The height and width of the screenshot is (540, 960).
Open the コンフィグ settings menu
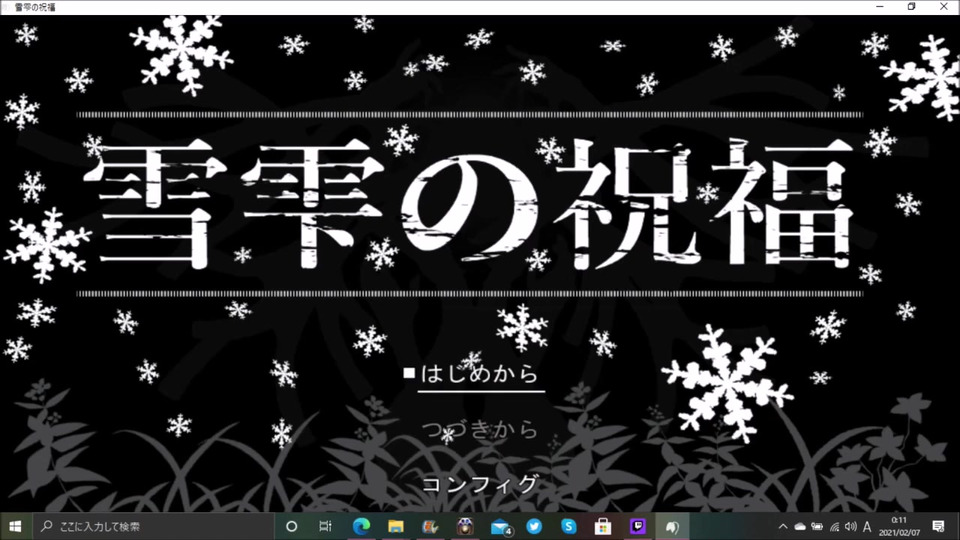click(479, 484)
